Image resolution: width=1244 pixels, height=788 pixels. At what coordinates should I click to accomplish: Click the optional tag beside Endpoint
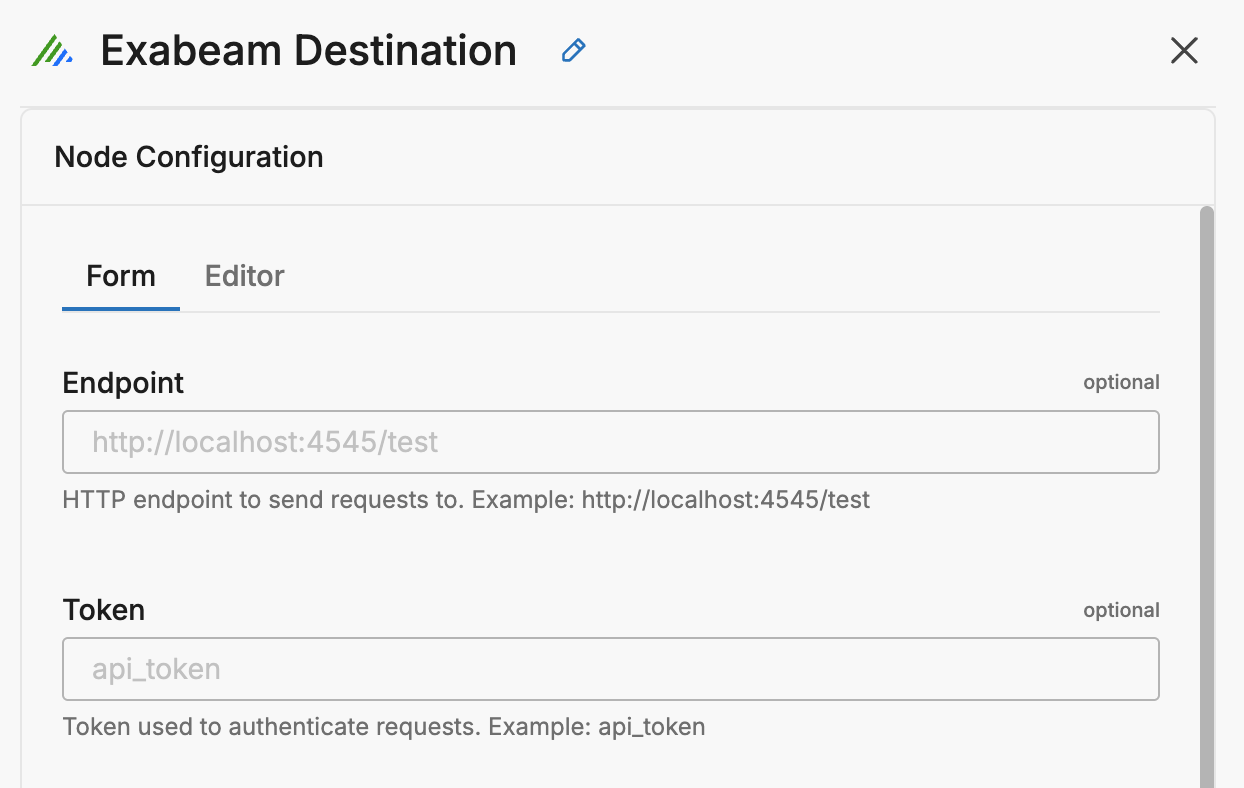tap(1122, 382)
